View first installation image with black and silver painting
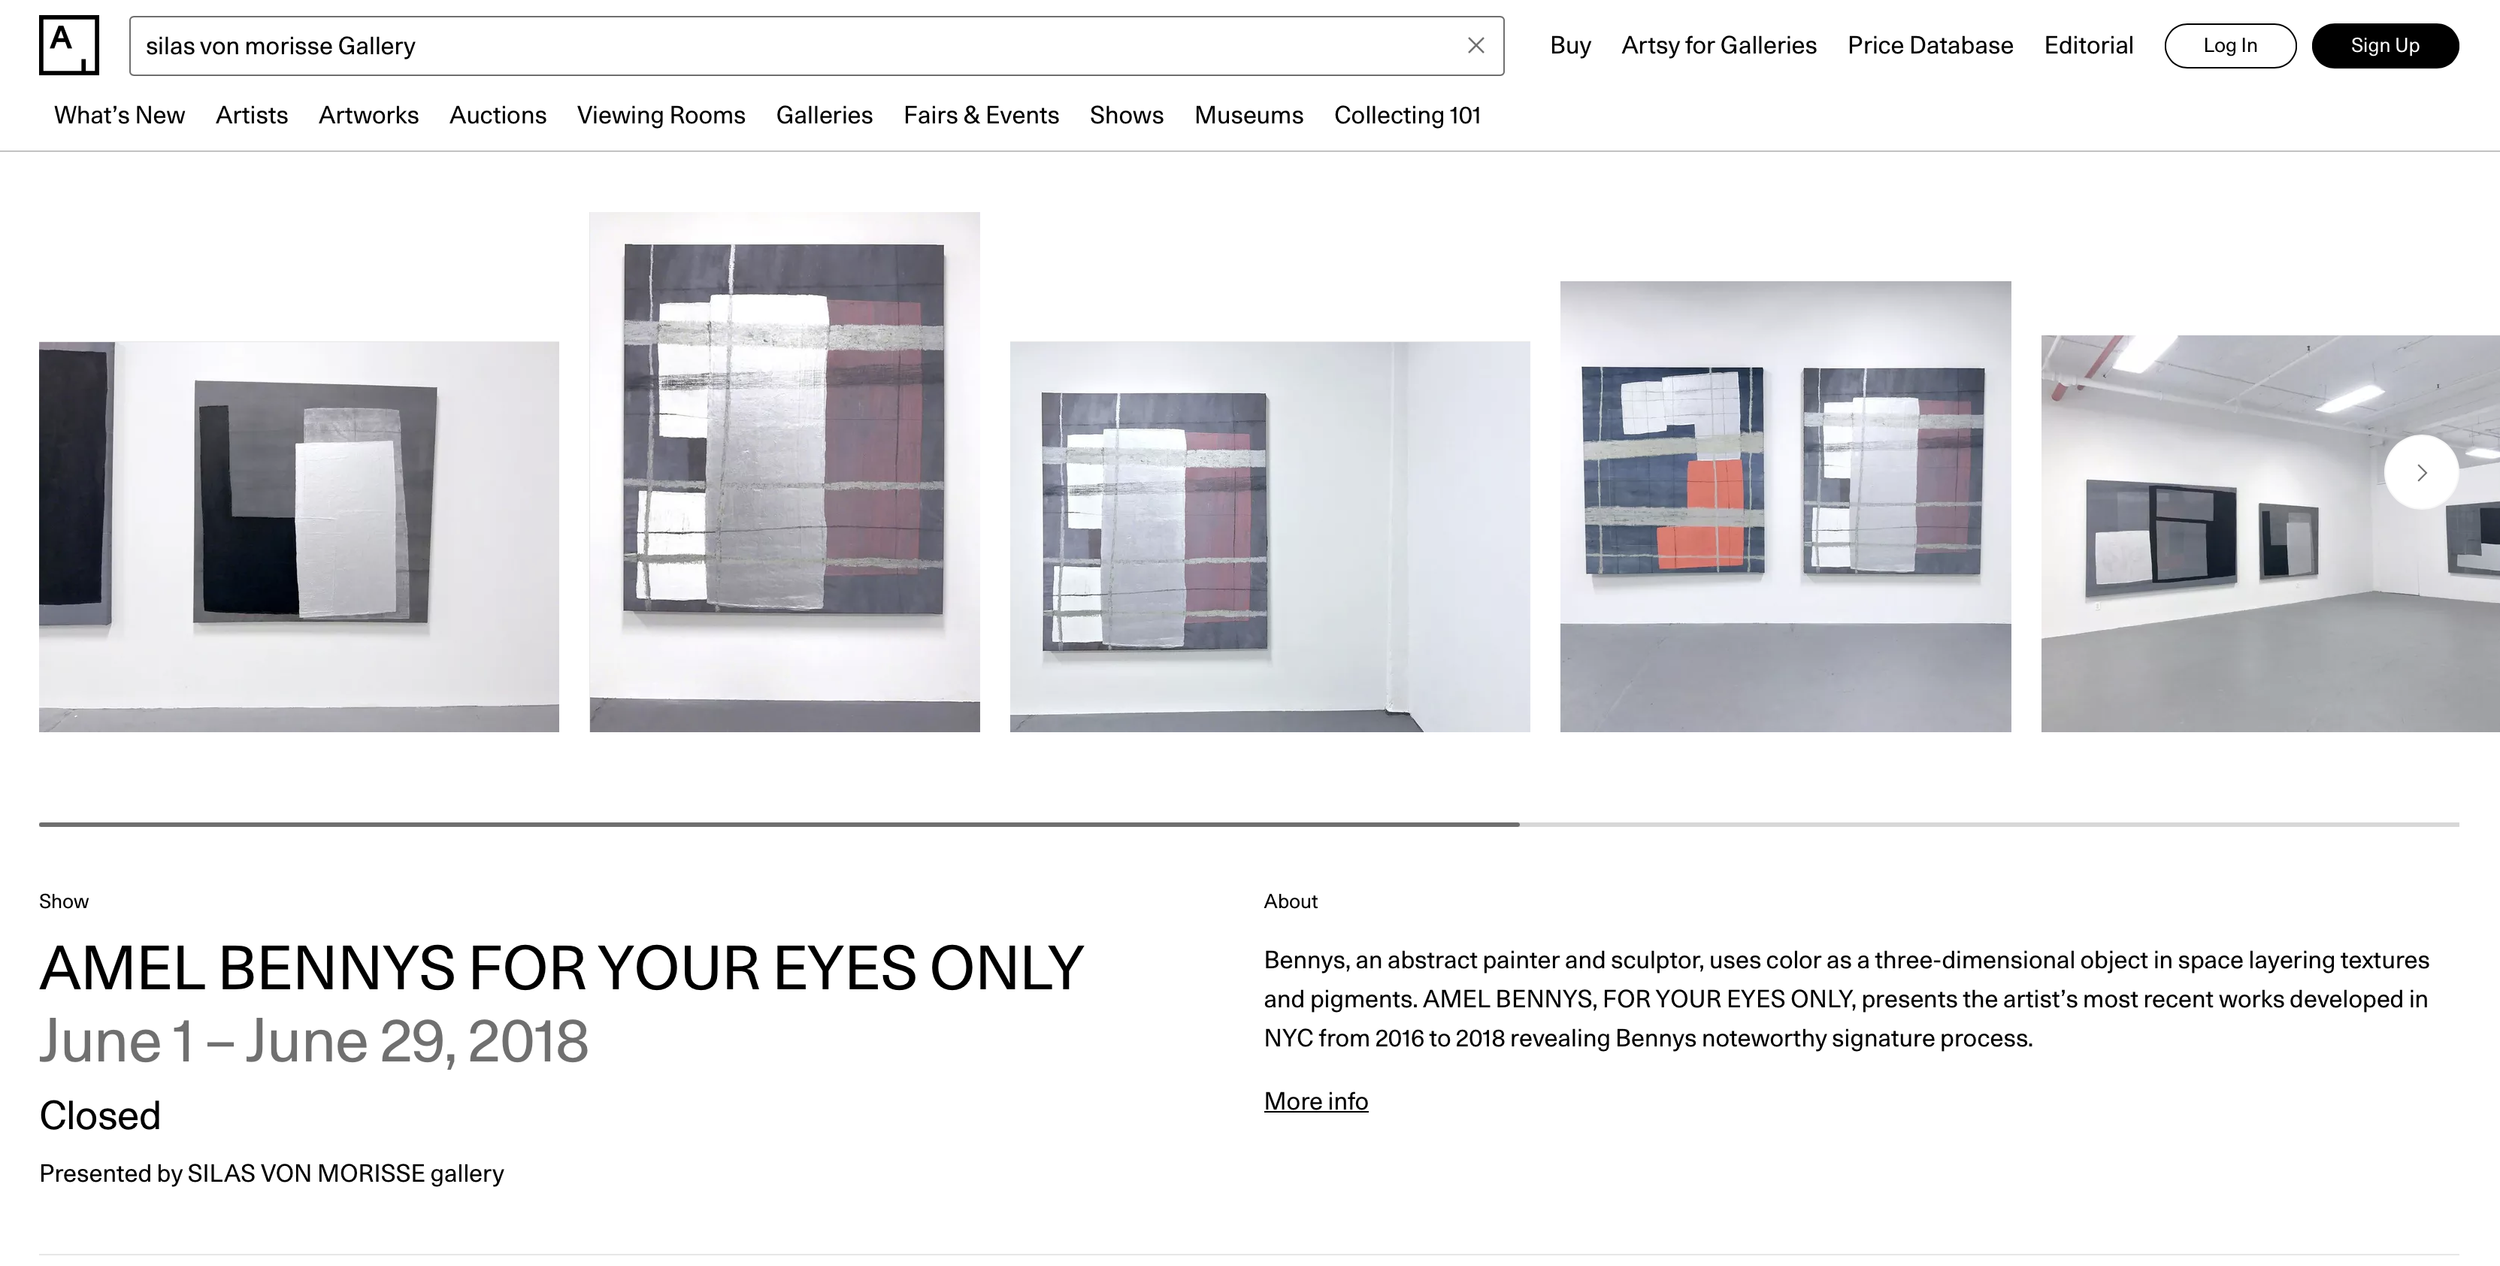This screenshot has height=1266, width=2500. [299, 537]
